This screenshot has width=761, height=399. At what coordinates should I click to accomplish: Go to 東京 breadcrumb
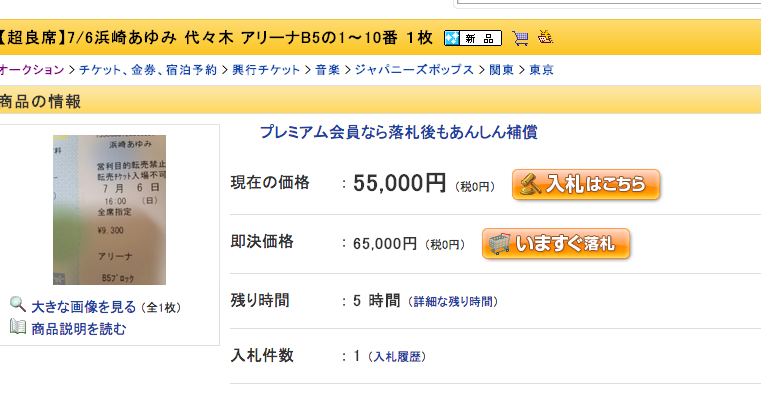click(x=541, y=70)
